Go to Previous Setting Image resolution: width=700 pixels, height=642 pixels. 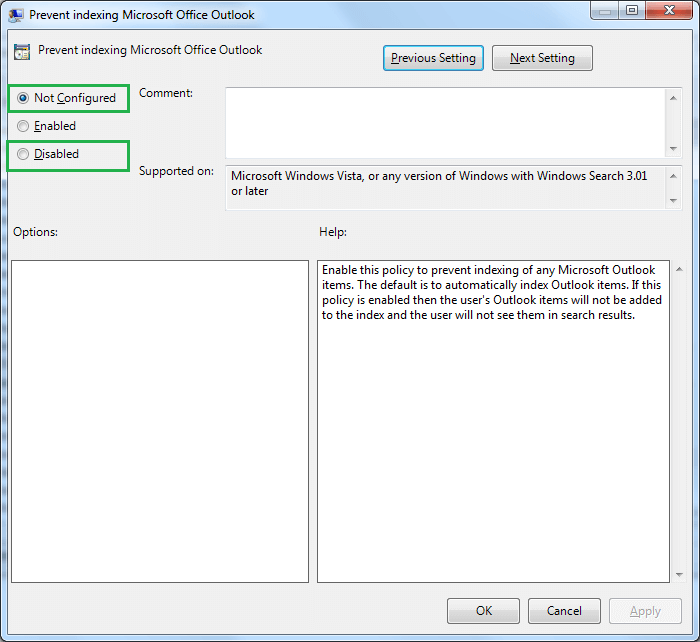pos(433,58)
